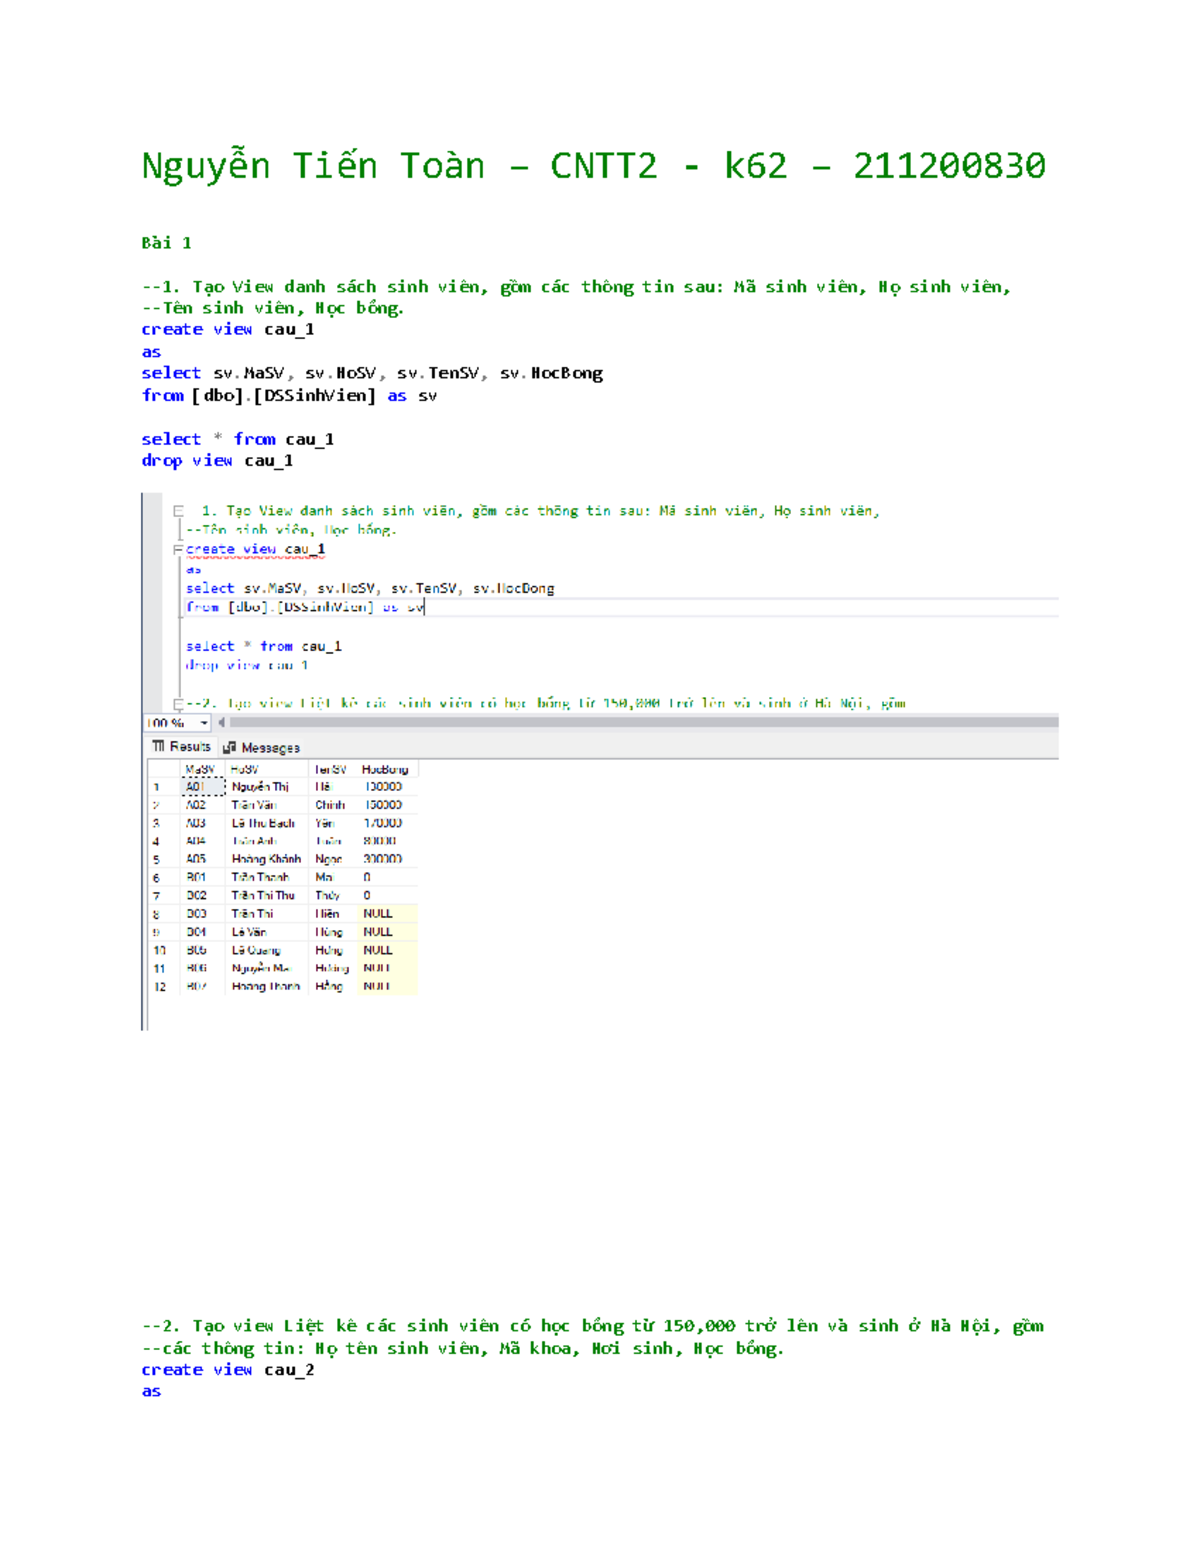Click the Hoàng Khánh cell in results

coord(266,859)
